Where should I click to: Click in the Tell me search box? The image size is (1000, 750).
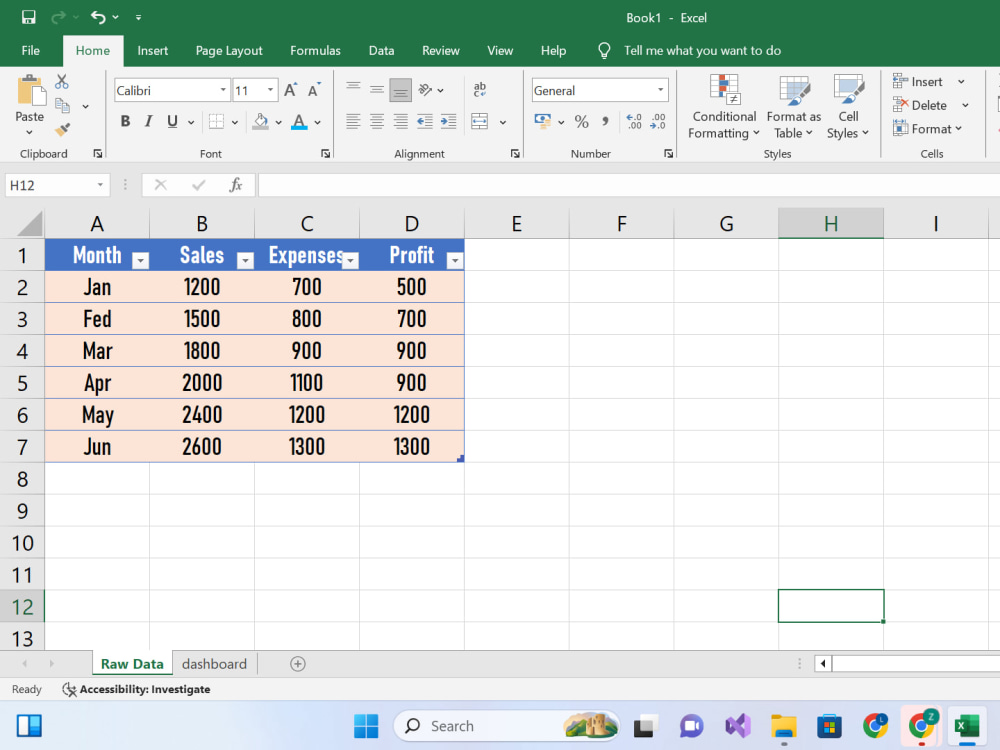(x=702, y=50)
